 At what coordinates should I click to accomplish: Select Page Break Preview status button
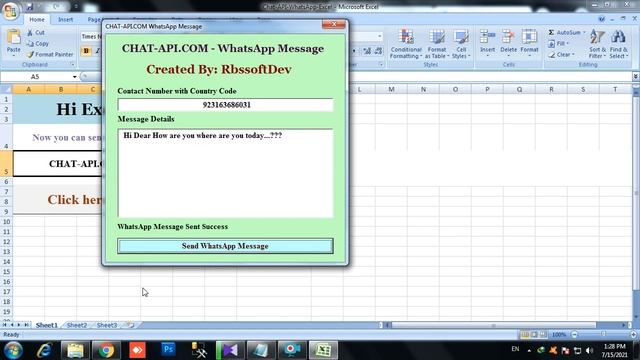(543, 335)
